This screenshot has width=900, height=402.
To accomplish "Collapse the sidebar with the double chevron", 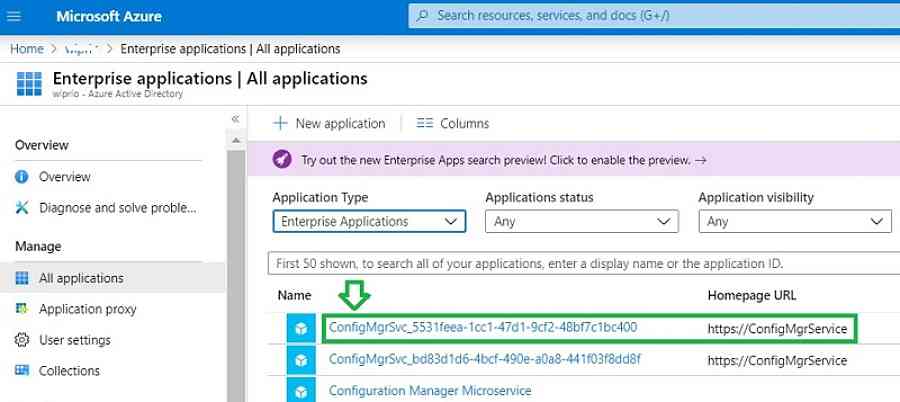I will point(235,119).
